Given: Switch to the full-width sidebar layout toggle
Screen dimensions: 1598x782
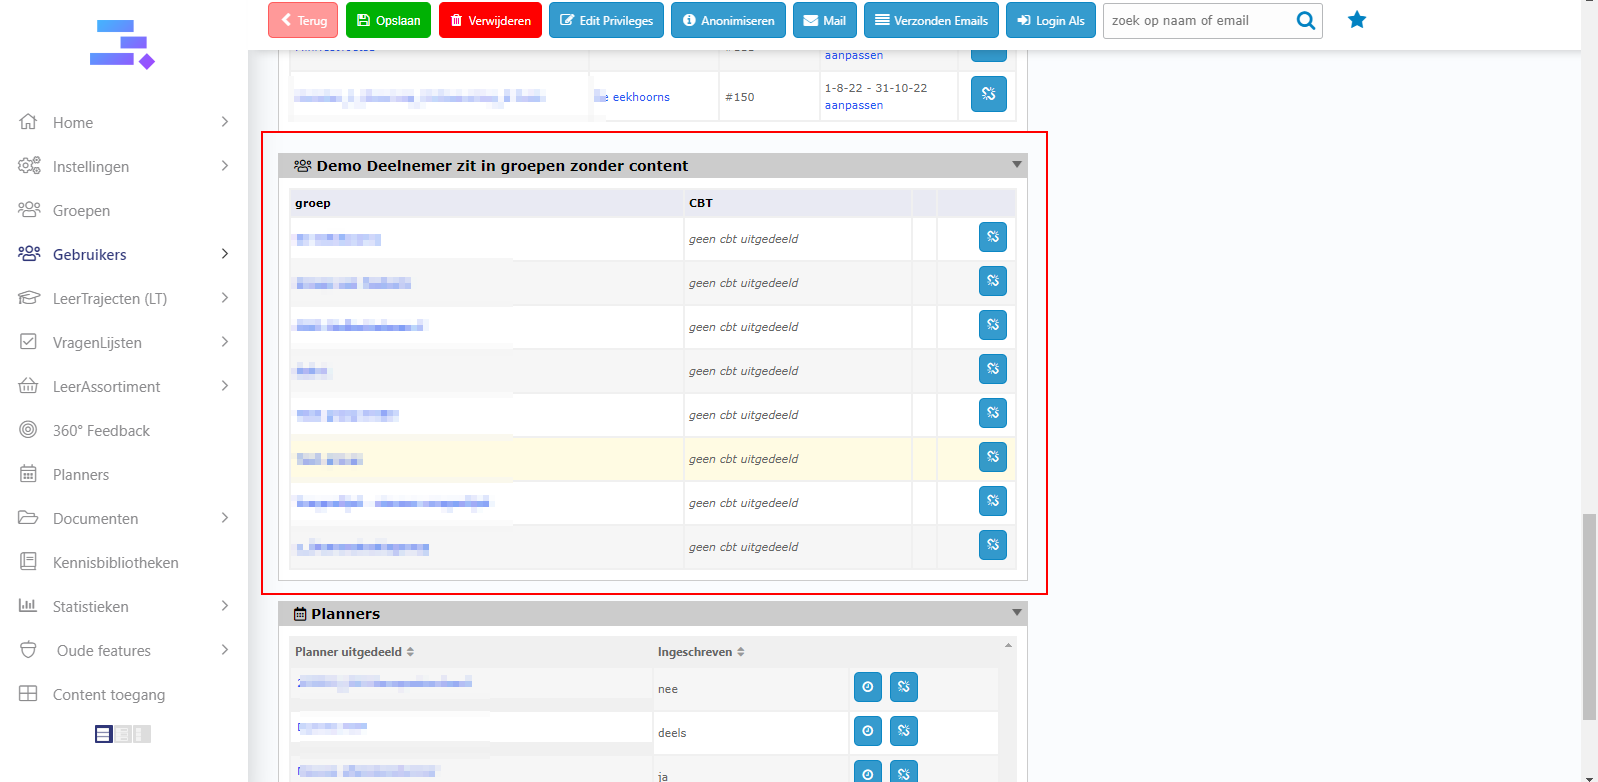Looking at the screenshot, I should [x=104, y=734].
